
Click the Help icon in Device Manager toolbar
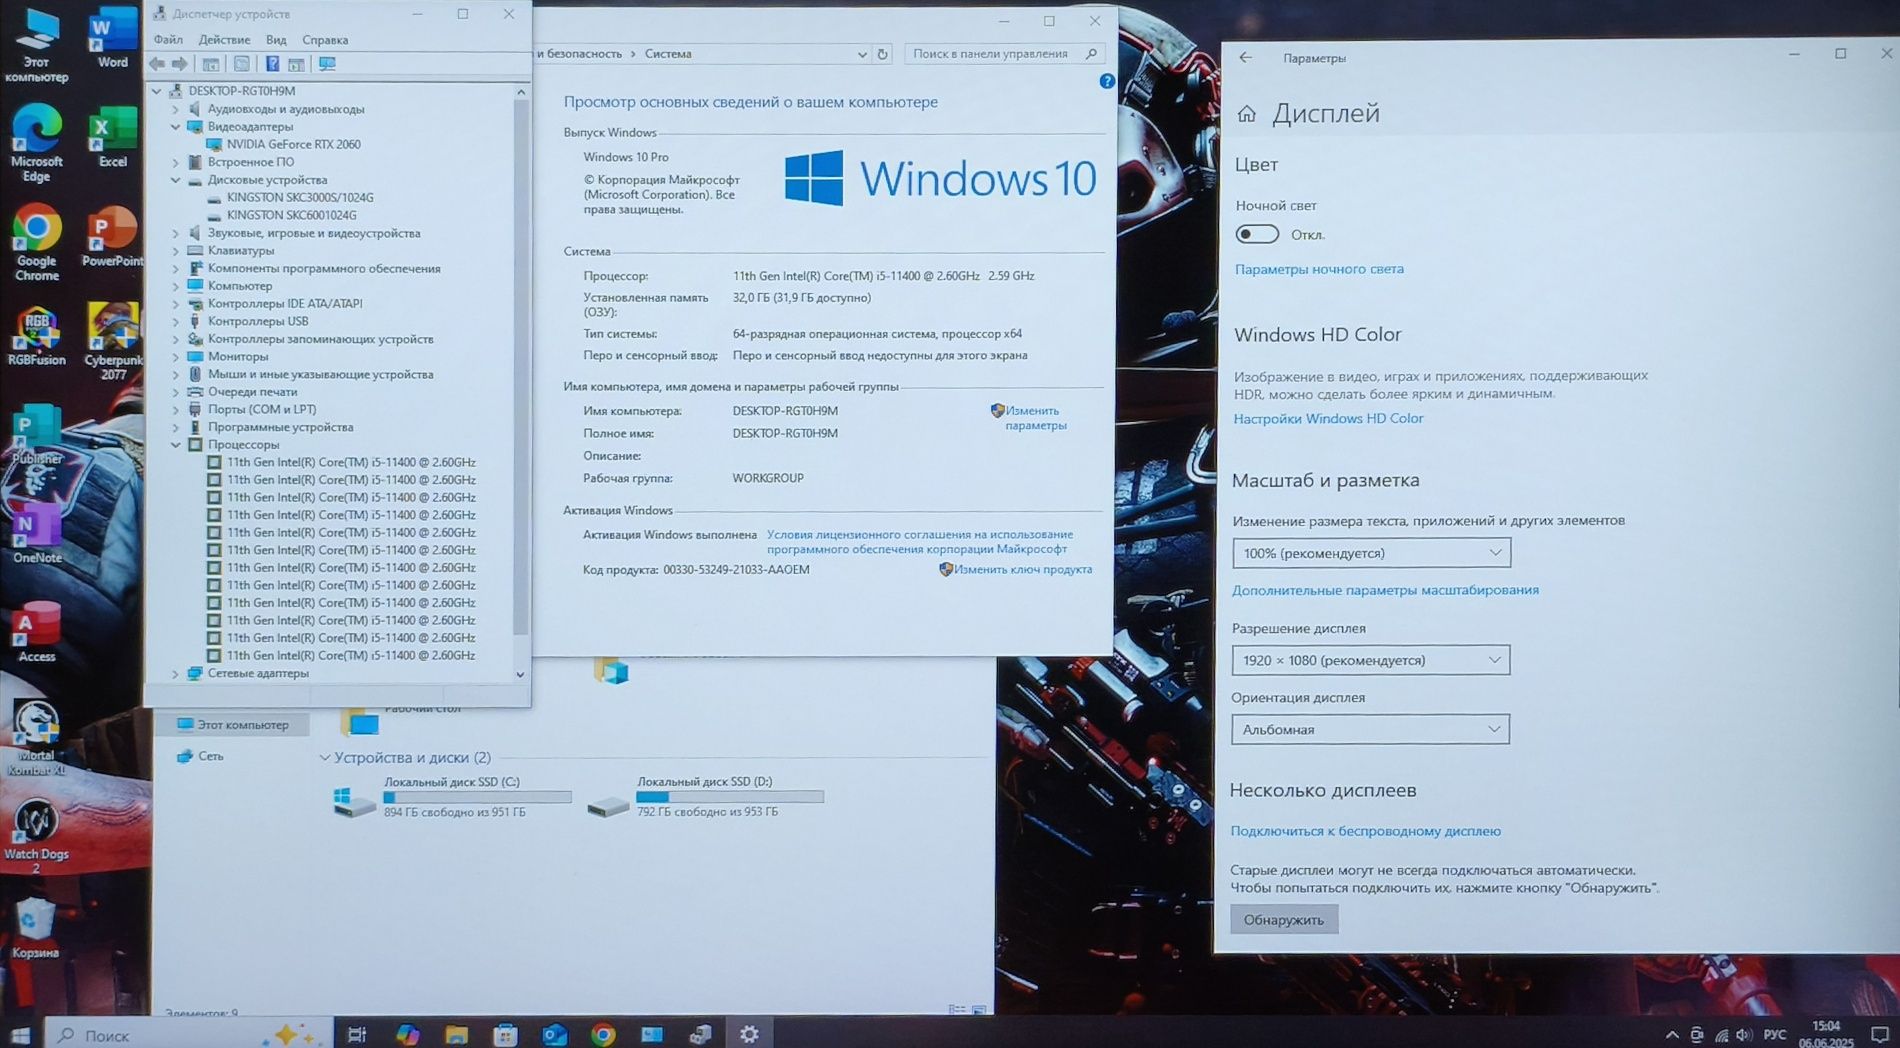pos(272,64)
